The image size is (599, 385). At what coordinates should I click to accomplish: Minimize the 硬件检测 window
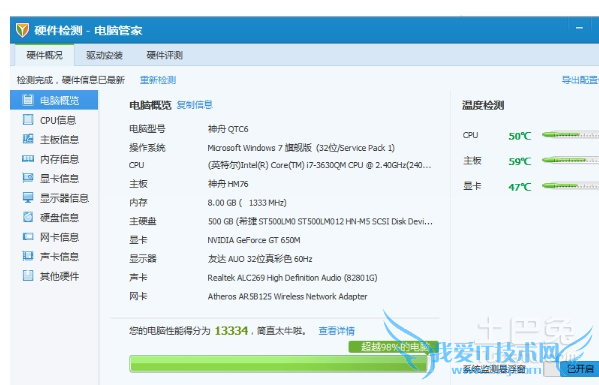(580, 28)
